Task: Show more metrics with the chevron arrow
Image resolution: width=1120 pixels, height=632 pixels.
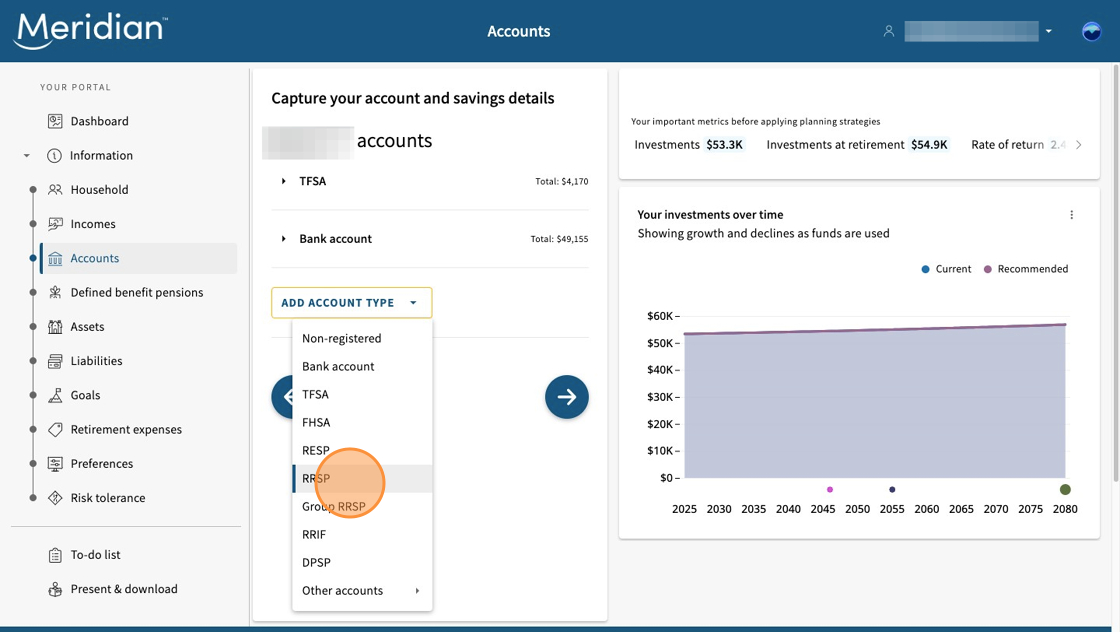Action: (1079, 145)
